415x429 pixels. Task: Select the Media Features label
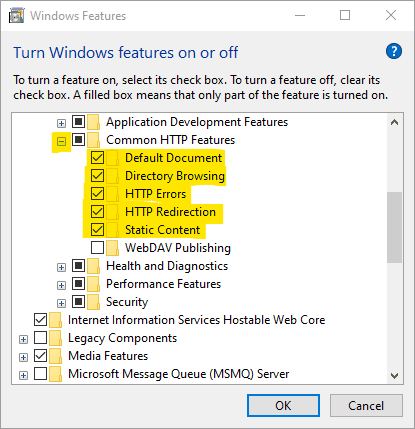(x=108, y=356)
